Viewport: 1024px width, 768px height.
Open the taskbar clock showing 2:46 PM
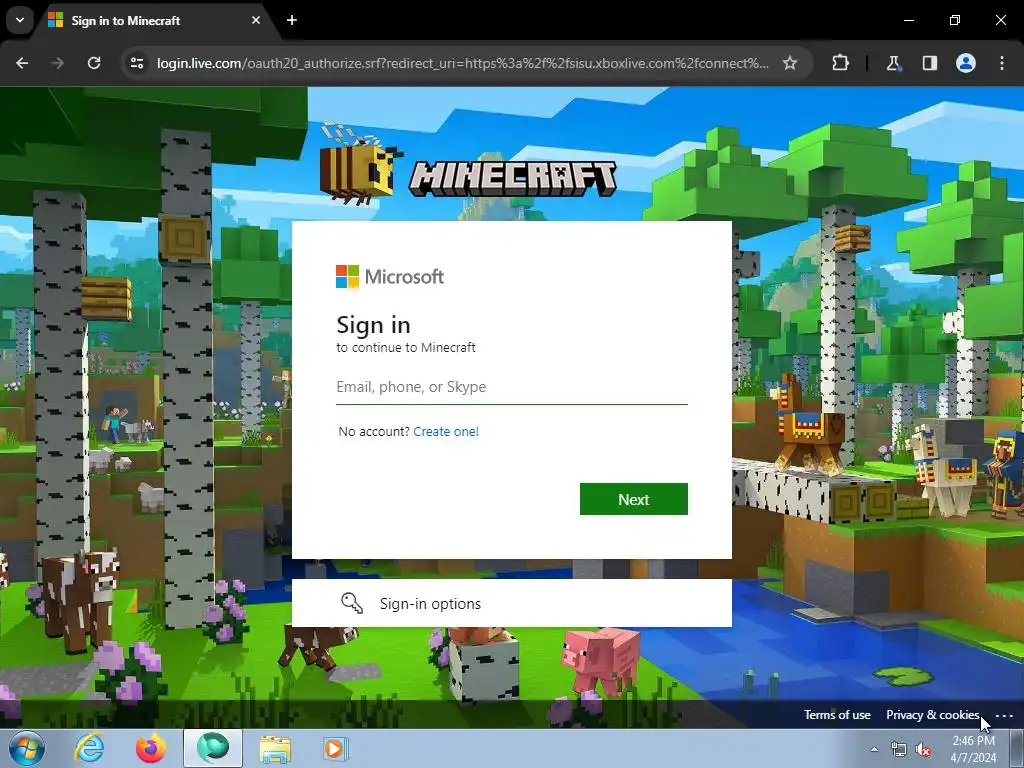973,749
